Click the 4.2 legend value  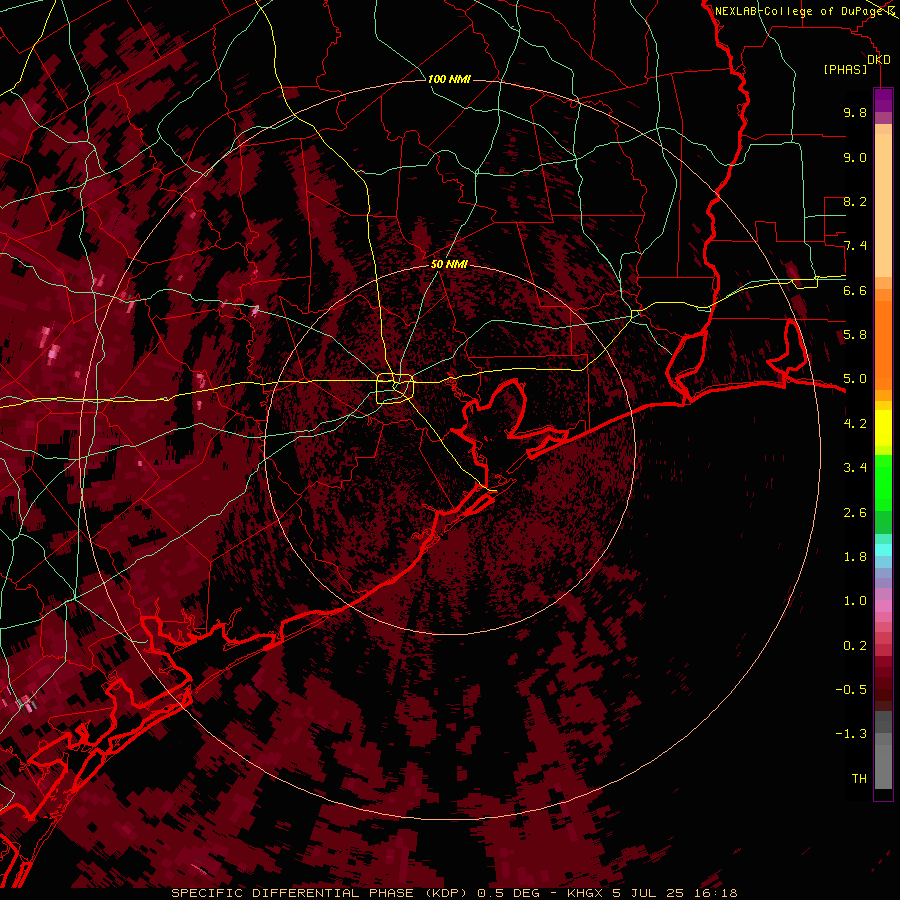[x=855, y=424]
